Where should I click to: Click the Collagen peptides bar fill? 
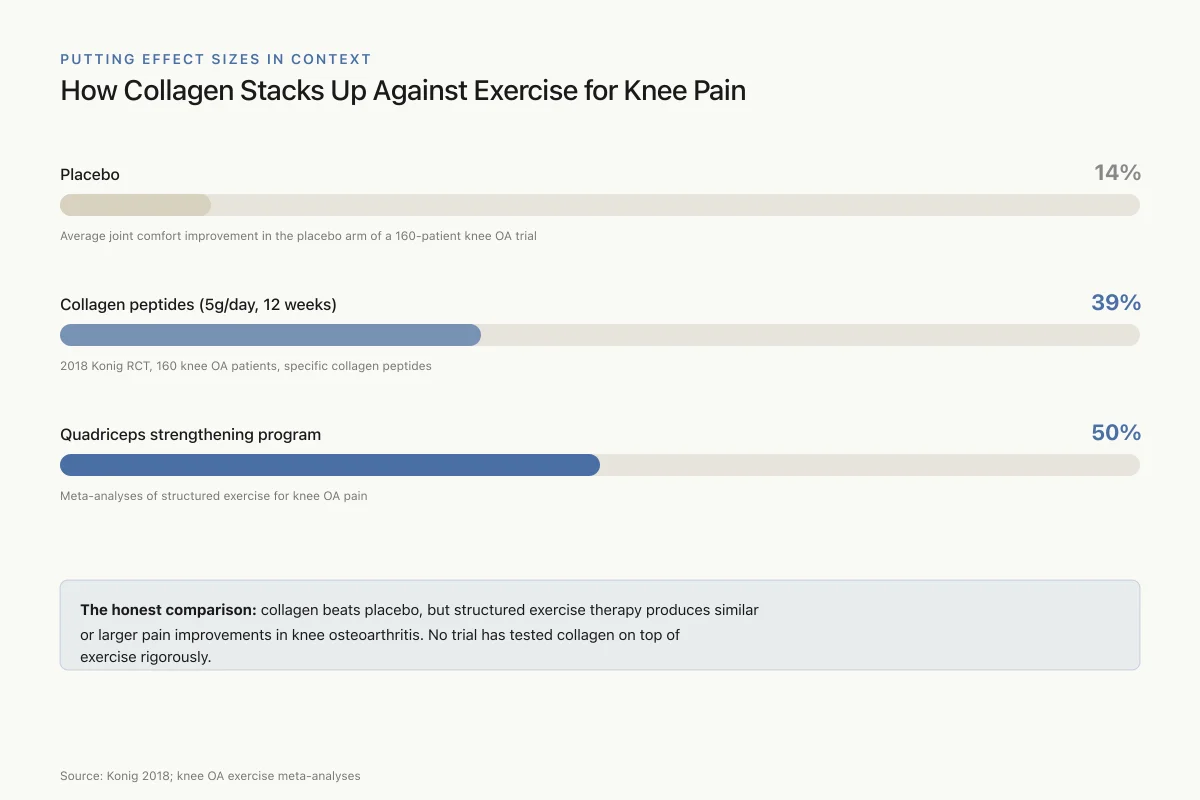[x=270, y=335]
